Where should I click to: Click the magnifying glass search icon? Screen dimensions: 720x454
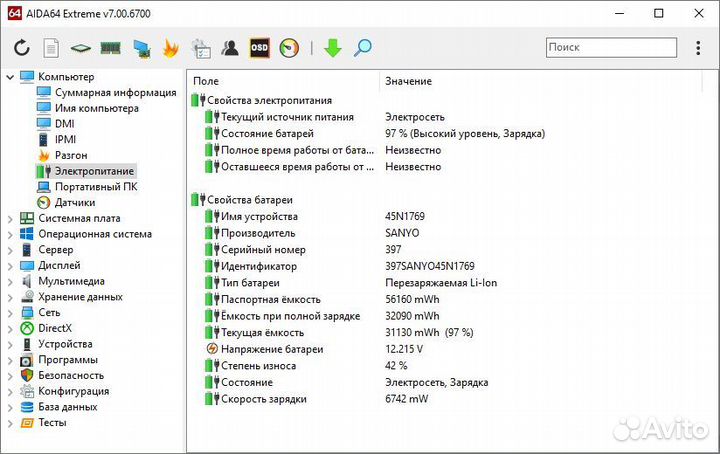click(362, 48)
